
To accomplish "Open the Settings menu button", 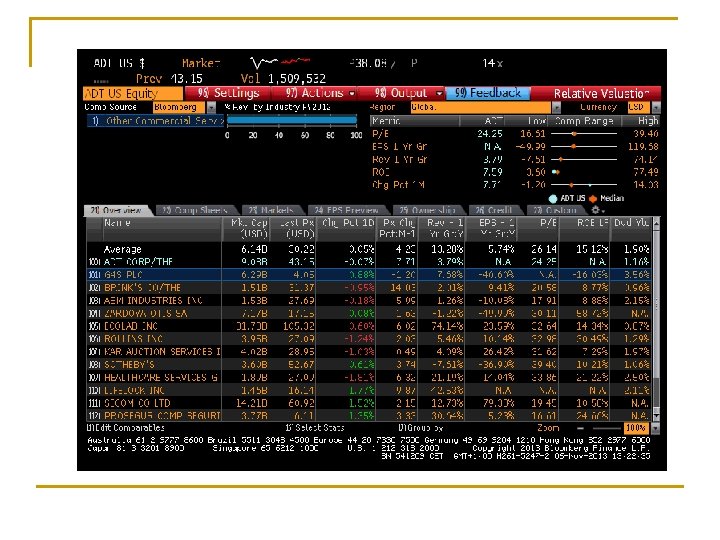I will click(228, 93).
